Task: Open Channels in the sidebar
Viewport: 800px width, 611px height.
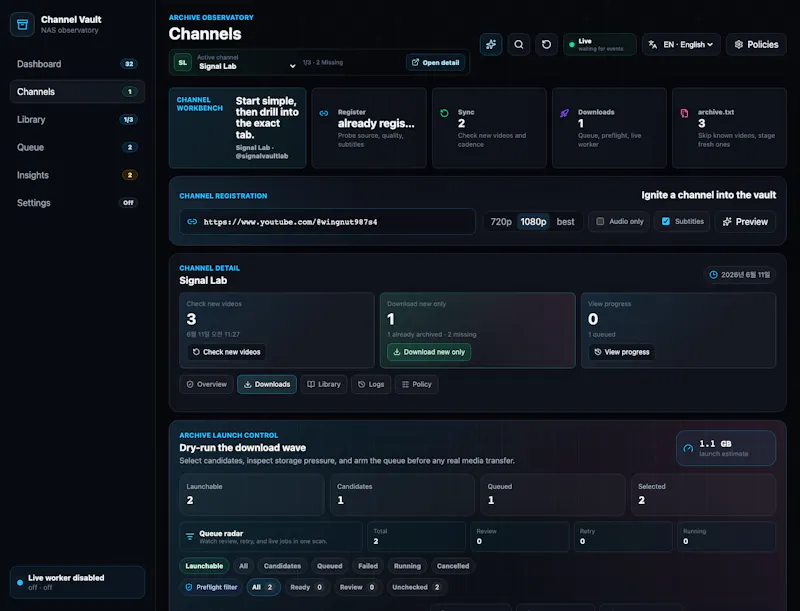Action: (x=77, y=92)
